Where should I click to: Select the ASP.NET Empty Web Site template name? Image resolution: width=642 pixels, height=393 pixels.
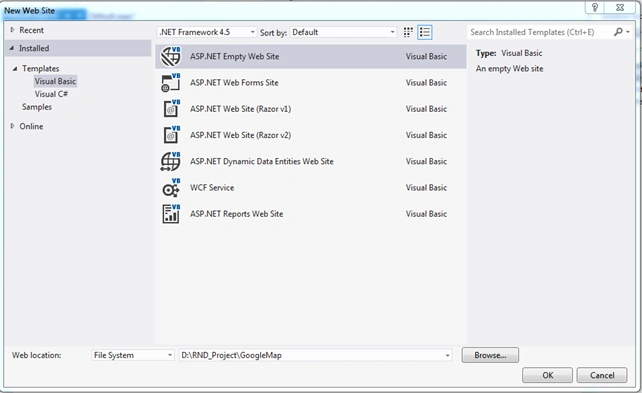[x=235, y=56]
